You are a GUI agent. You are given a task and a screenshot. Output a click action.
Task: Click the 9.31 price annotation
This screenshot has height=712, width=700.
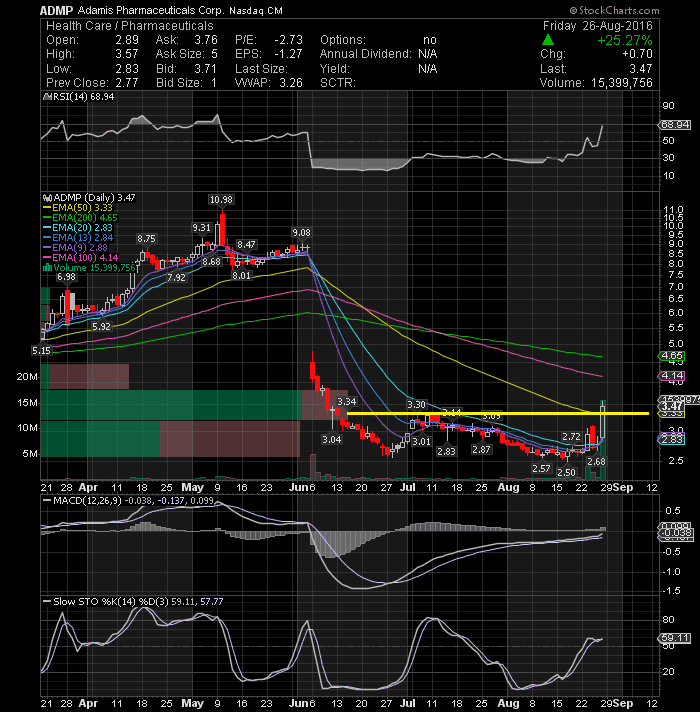[x=201, y=227]
